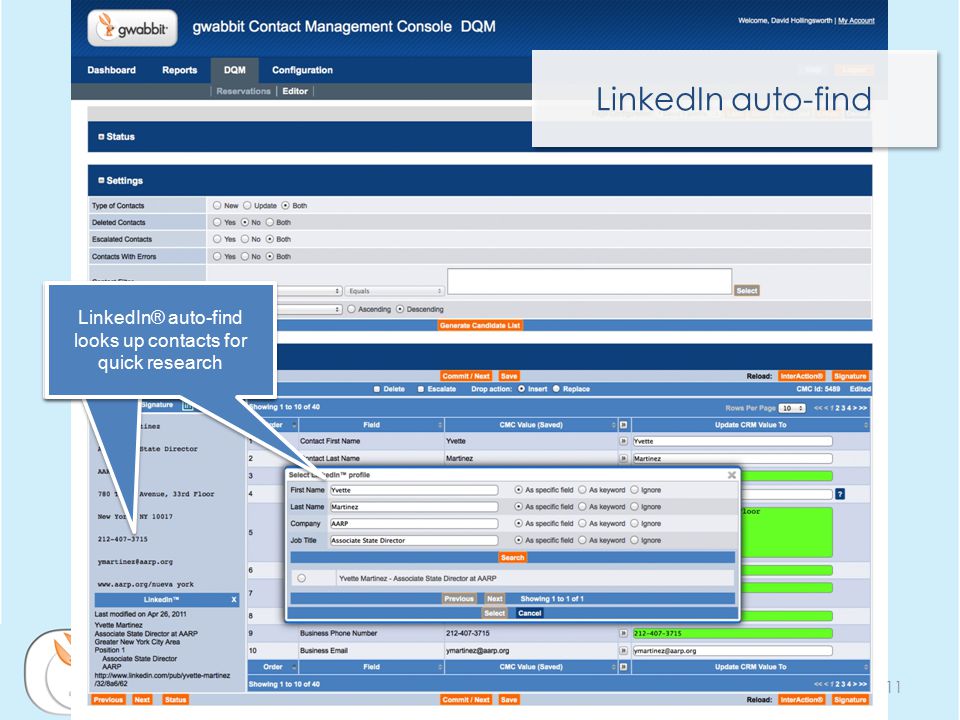
Task: Click the bottom-left Status button
Action: point(175,700)
